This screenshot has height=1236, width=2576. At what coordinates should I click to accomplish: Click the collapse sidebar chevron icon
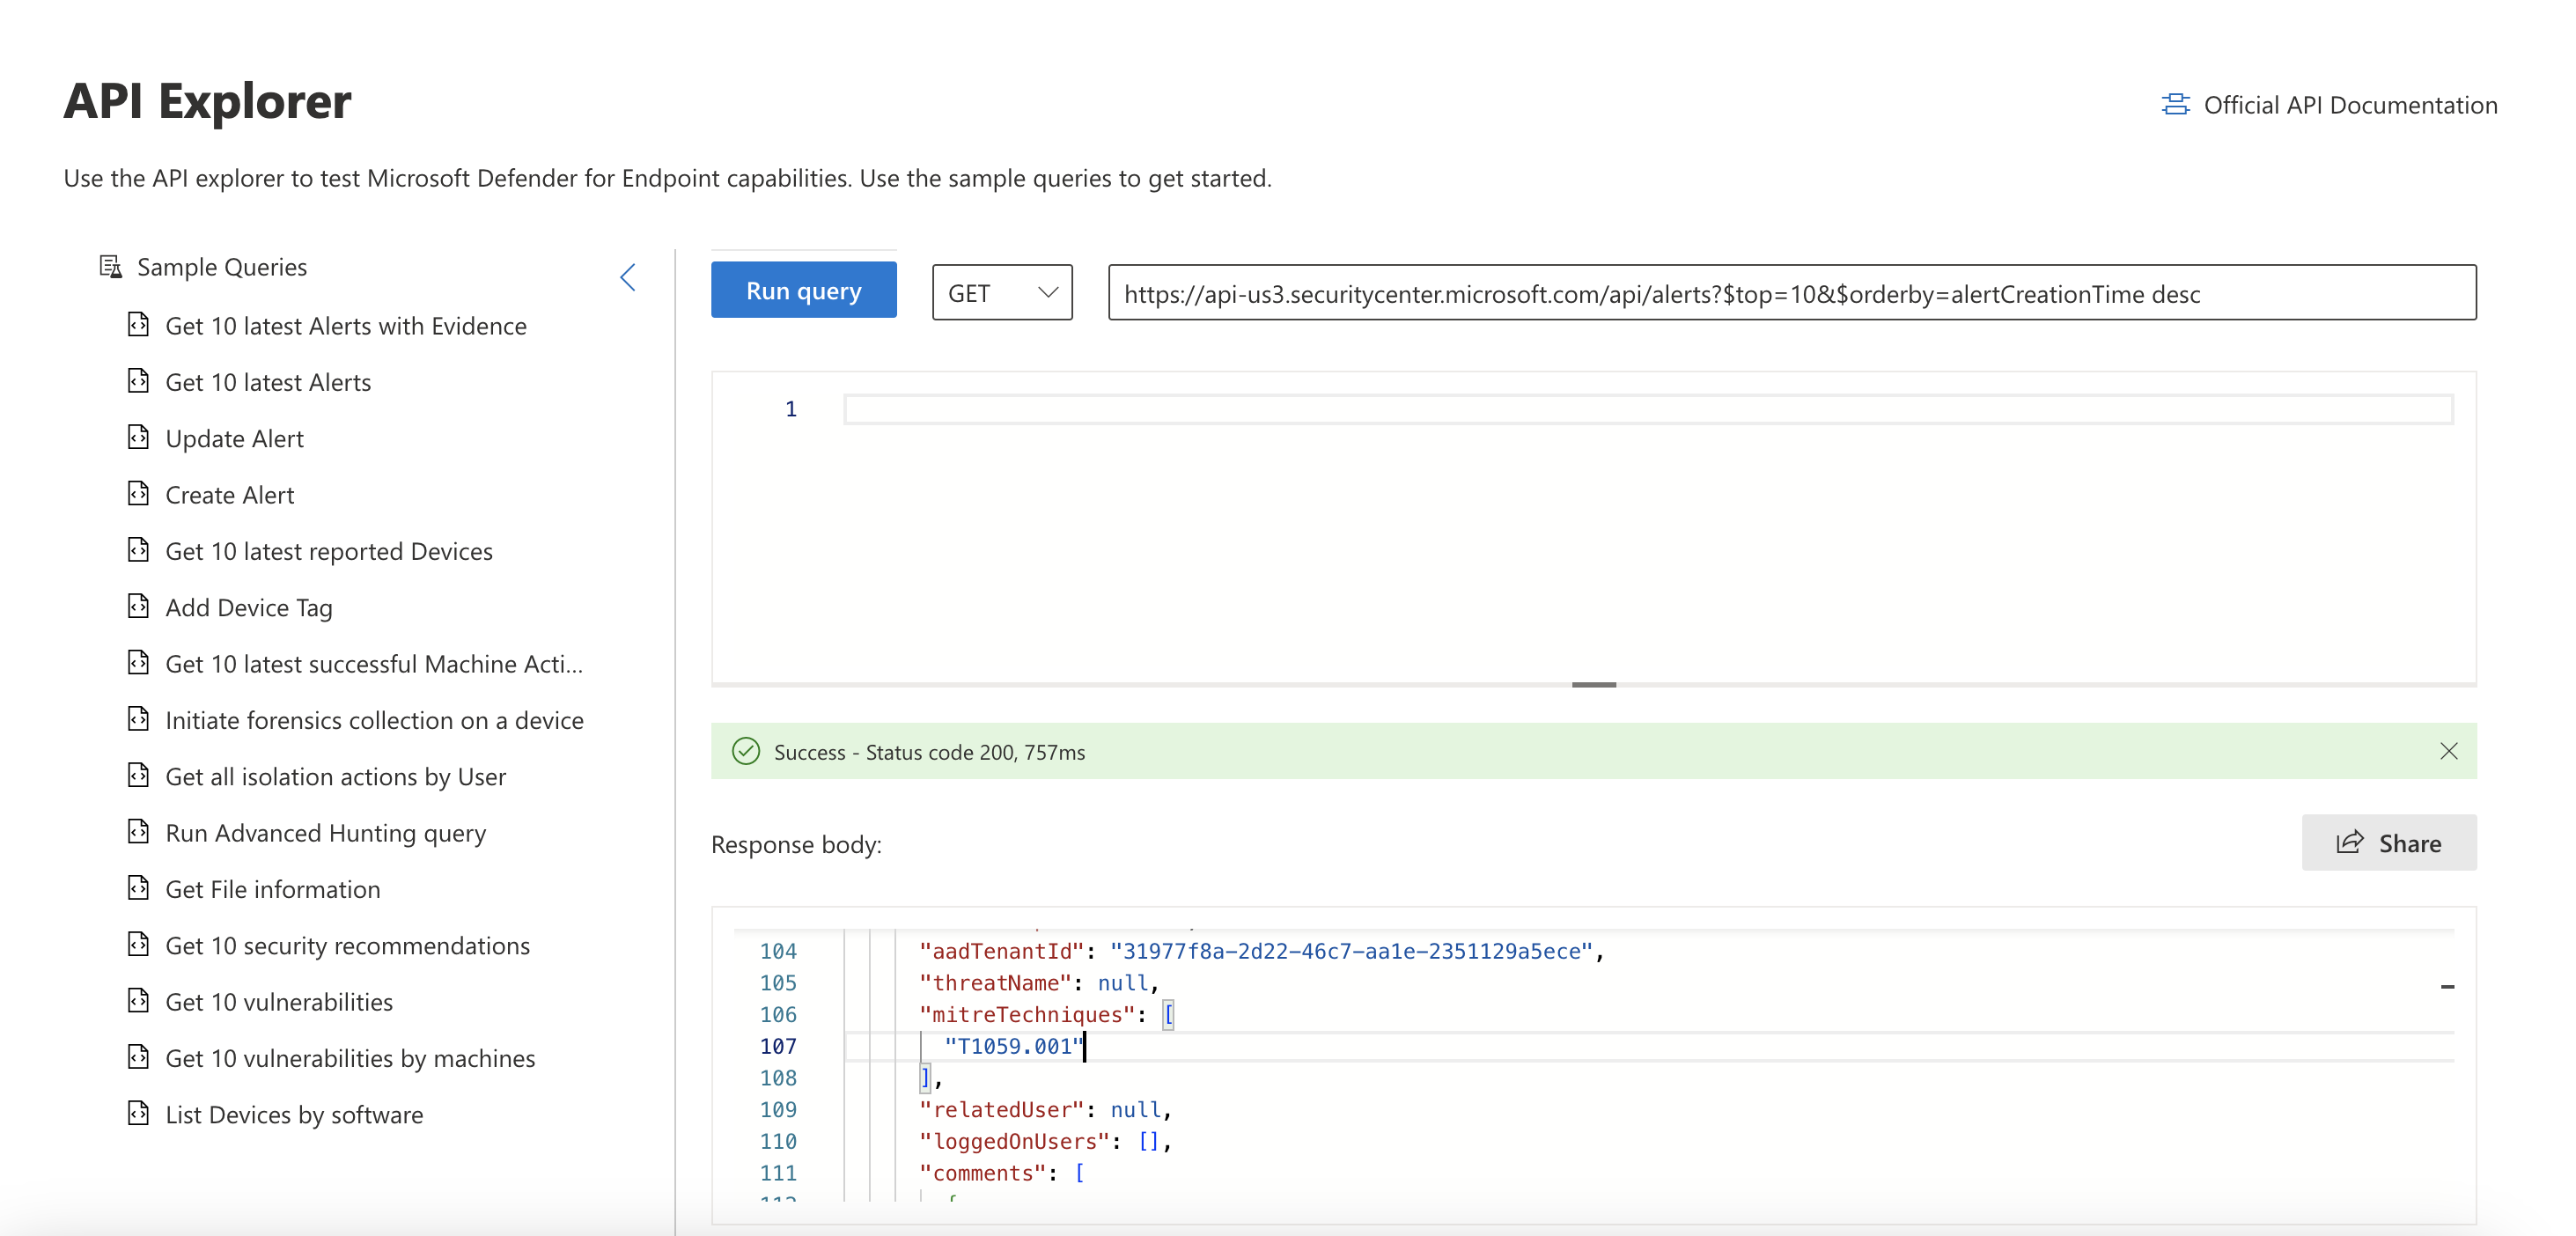click(628, 275)
